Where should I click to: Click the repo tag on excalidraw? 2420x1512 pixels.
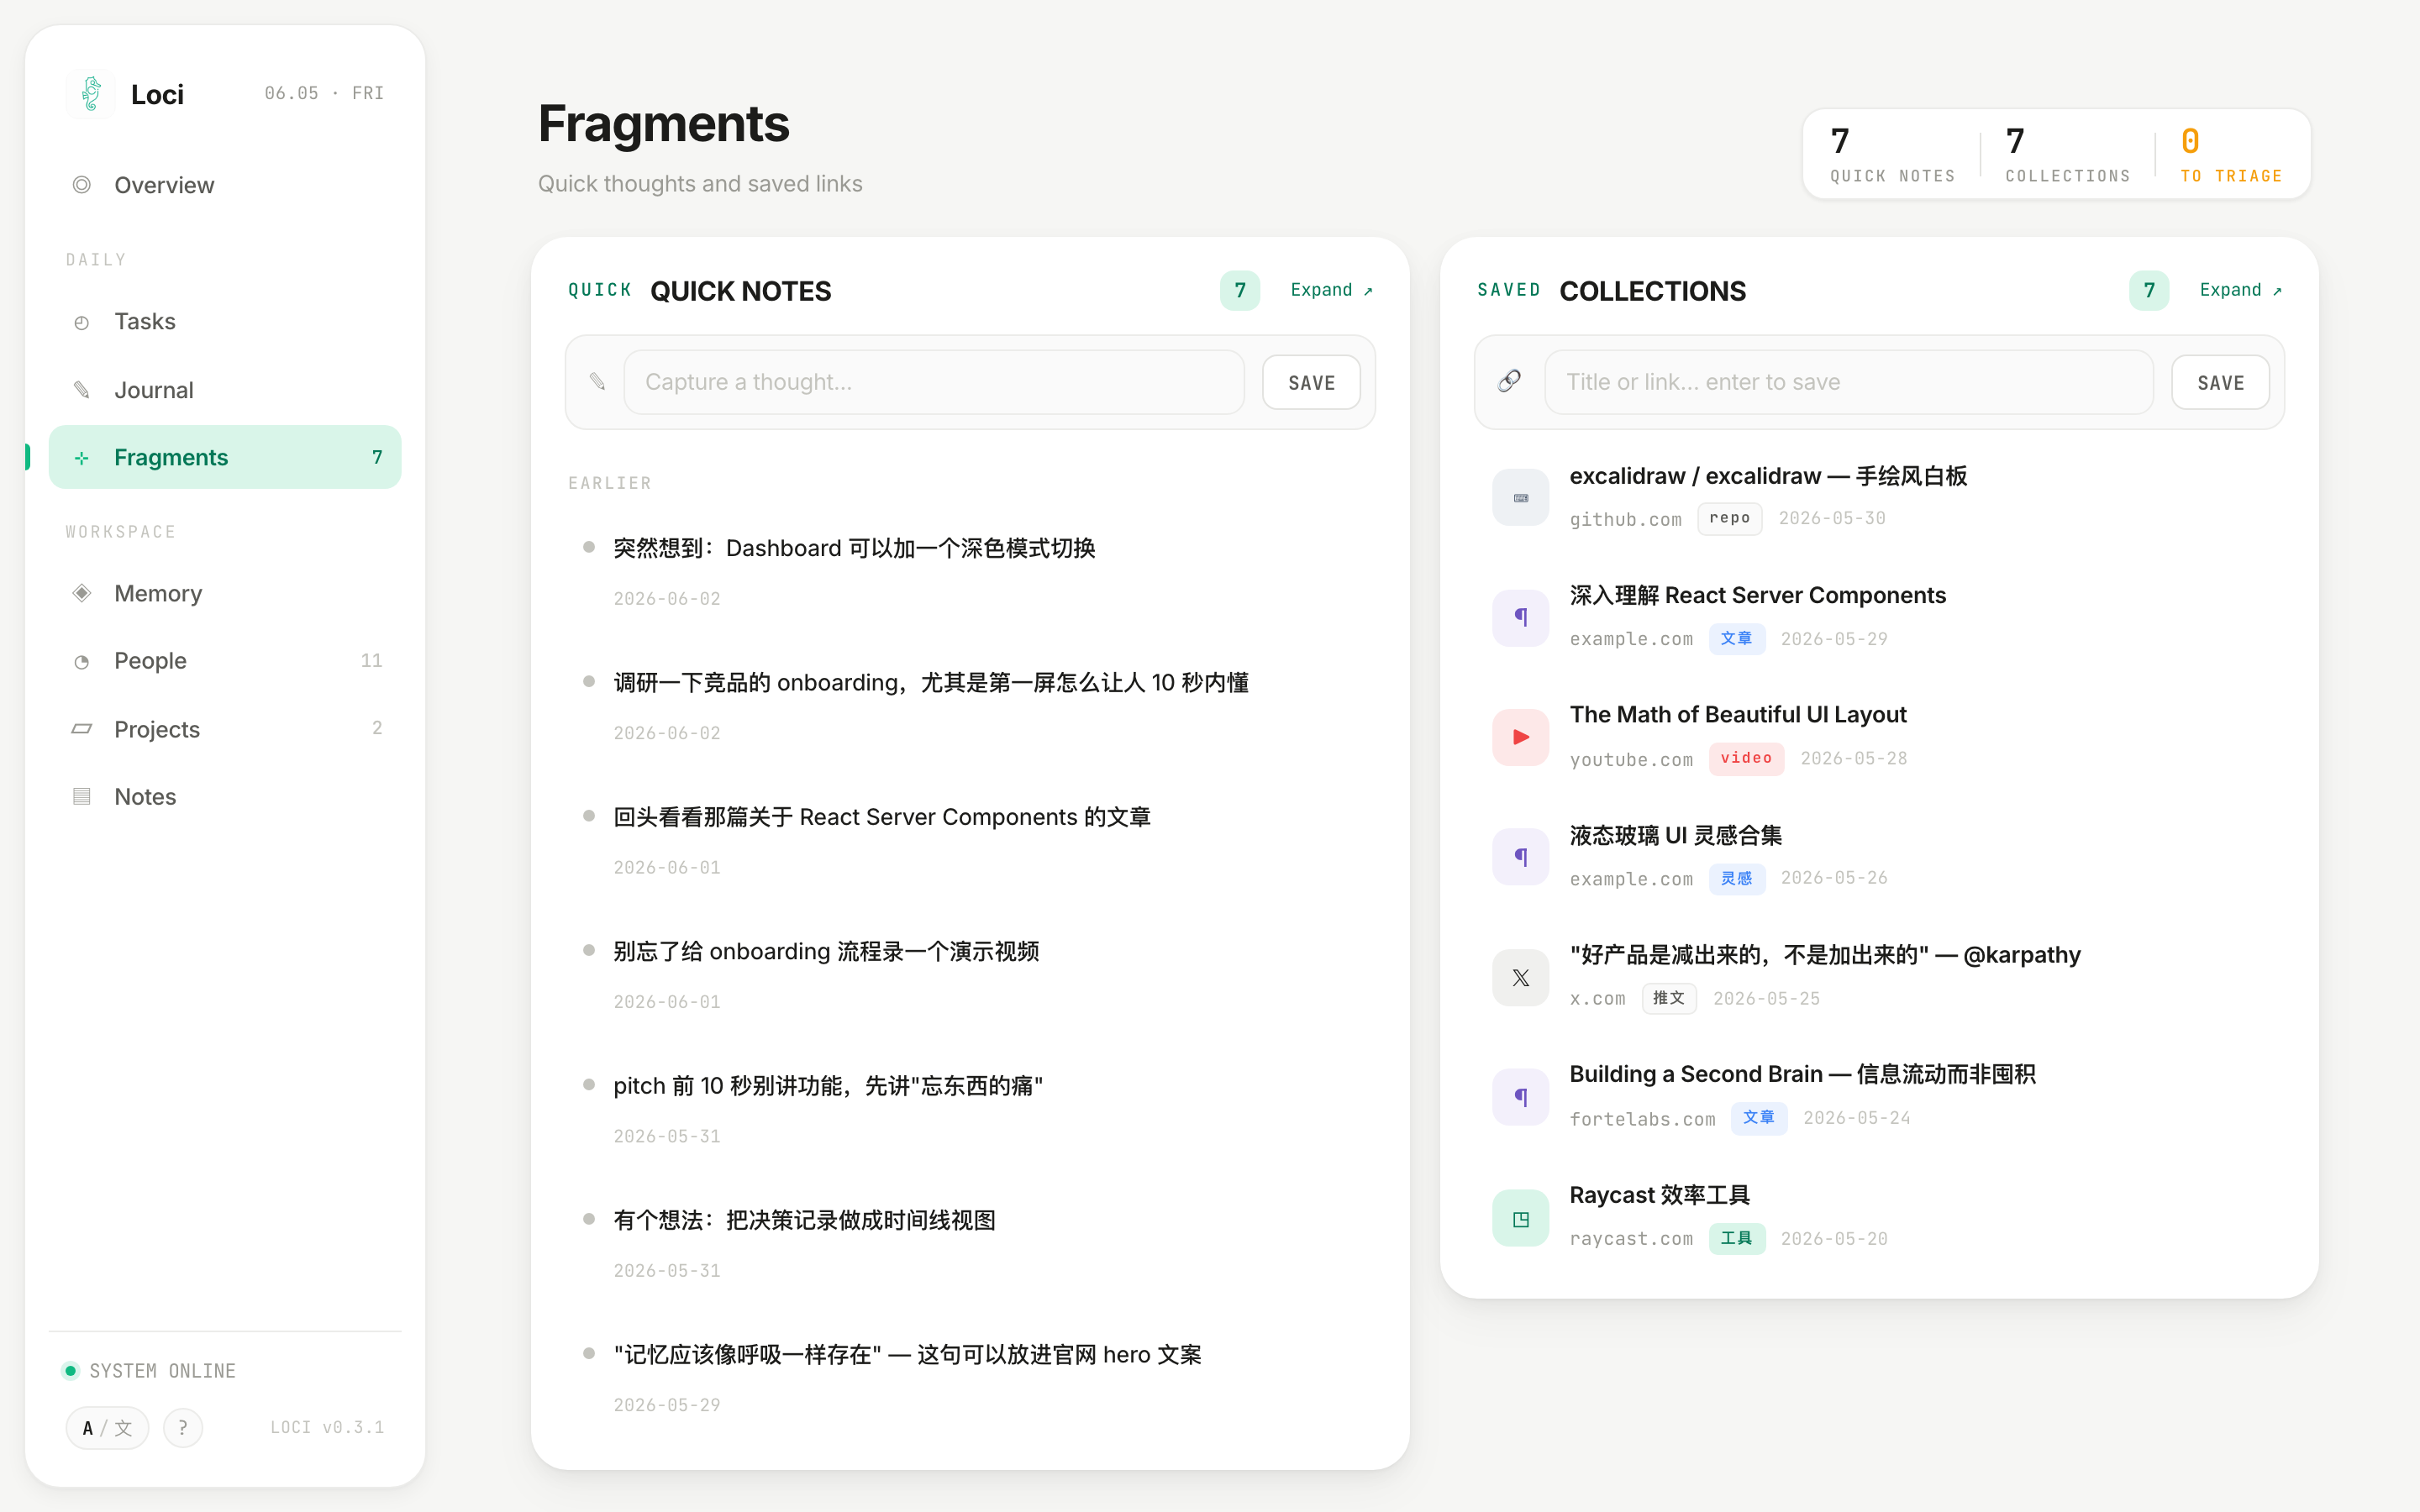coord(1729,518)
